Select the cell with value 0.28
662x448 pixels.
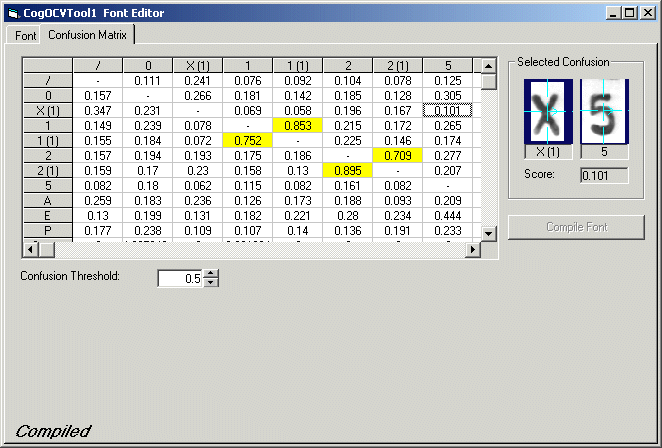348,215
